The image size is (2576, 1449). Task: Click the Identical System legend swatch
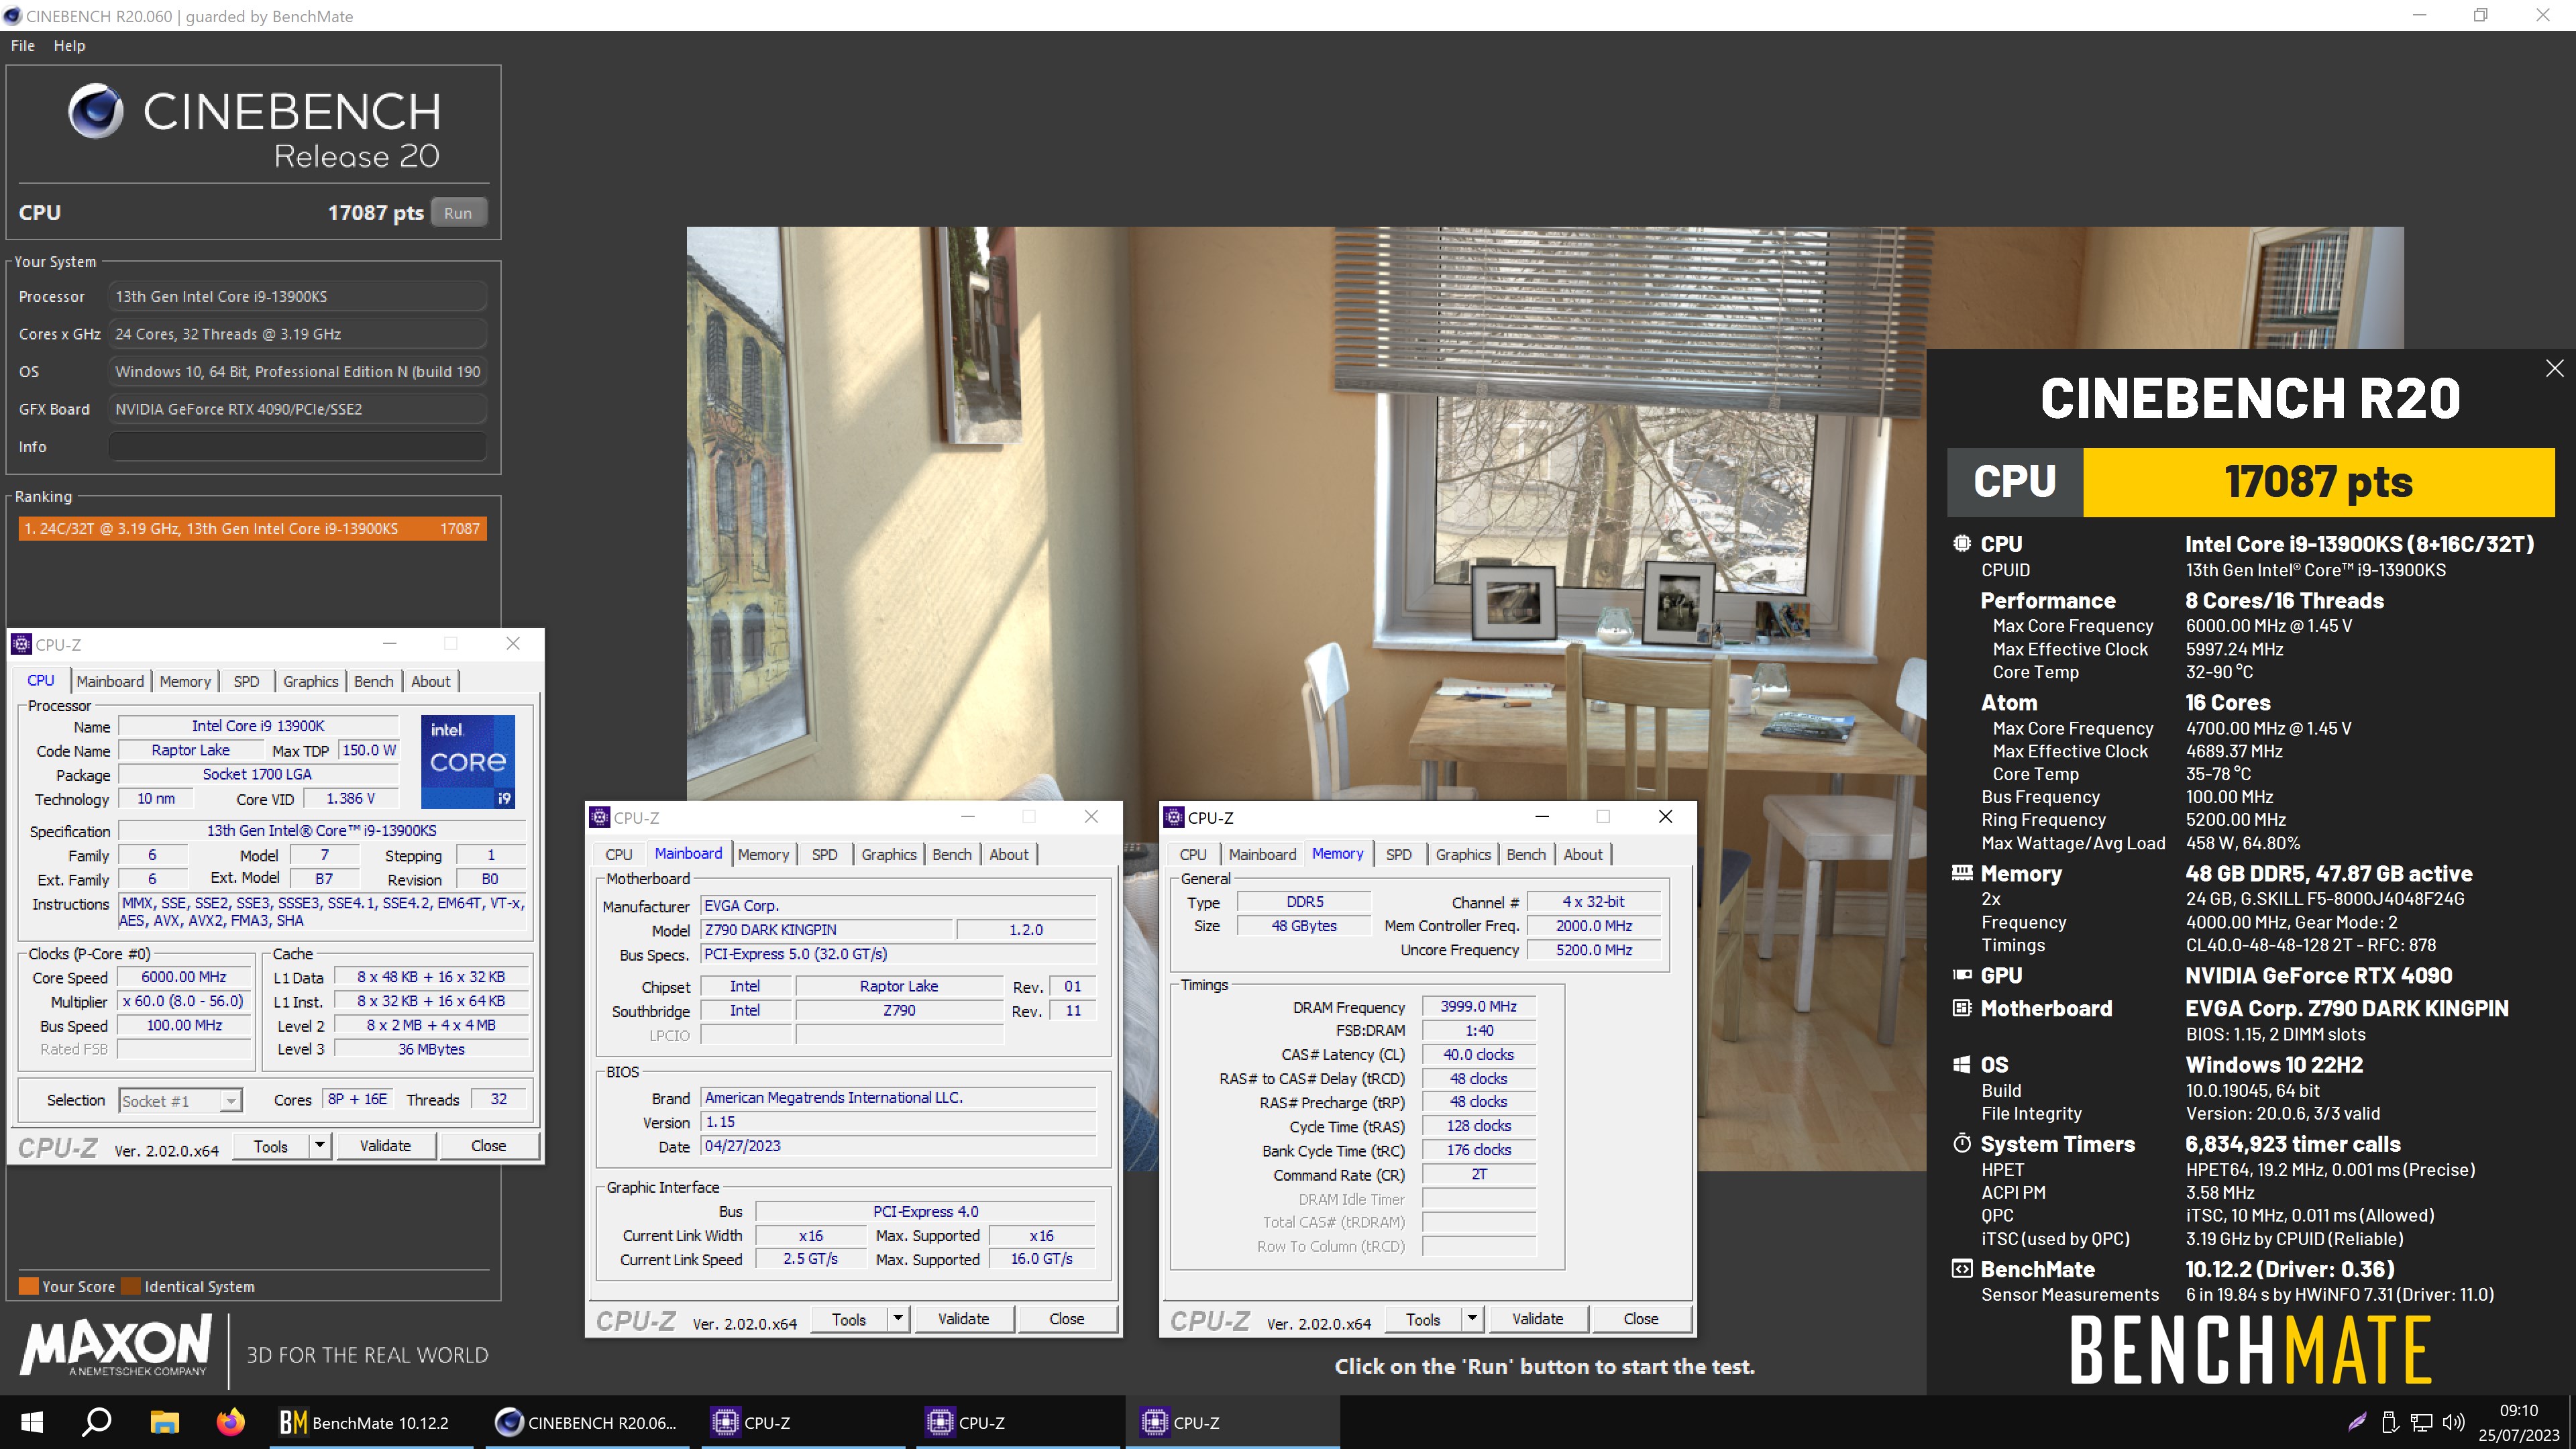[131, 1286]
